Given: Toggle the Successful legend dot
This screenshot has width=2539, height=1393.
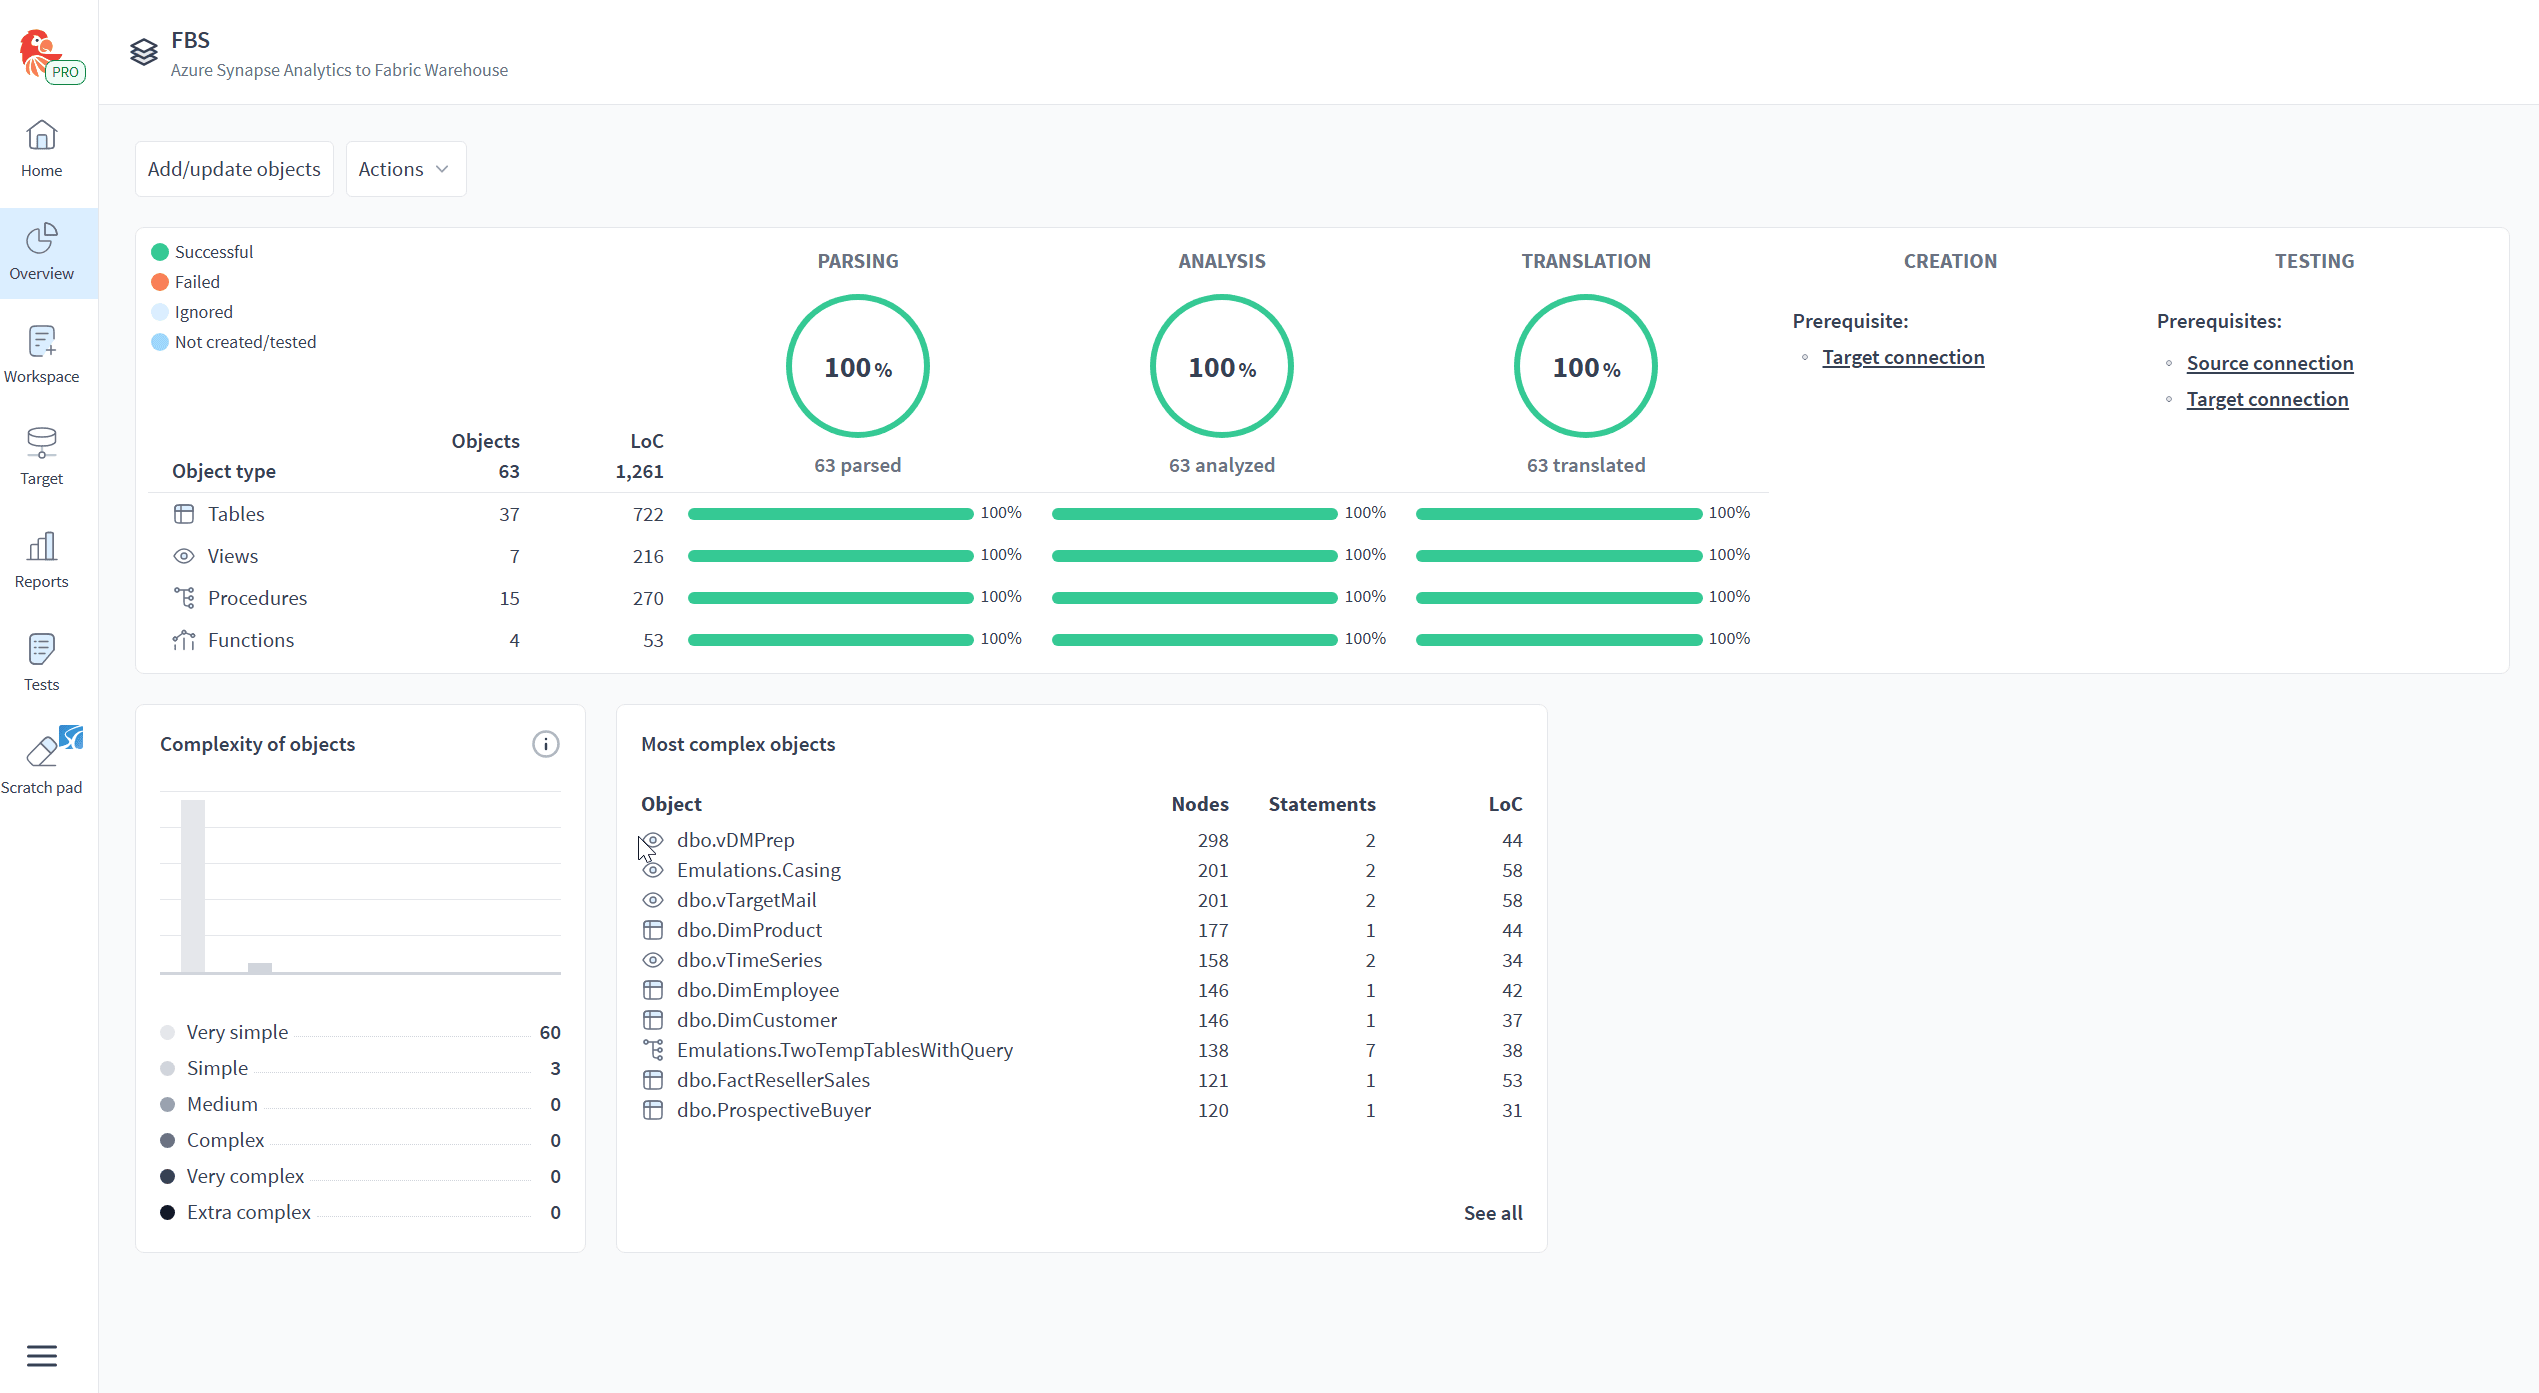Looking at the screenshot, I should [160, 252].
